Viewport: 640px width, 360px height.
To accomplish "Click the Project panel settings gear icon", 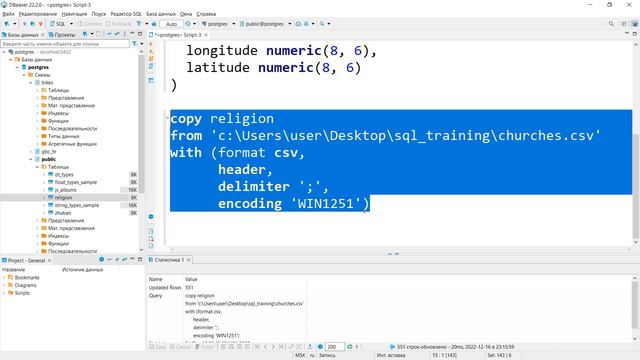I will [x=101, y=260].
